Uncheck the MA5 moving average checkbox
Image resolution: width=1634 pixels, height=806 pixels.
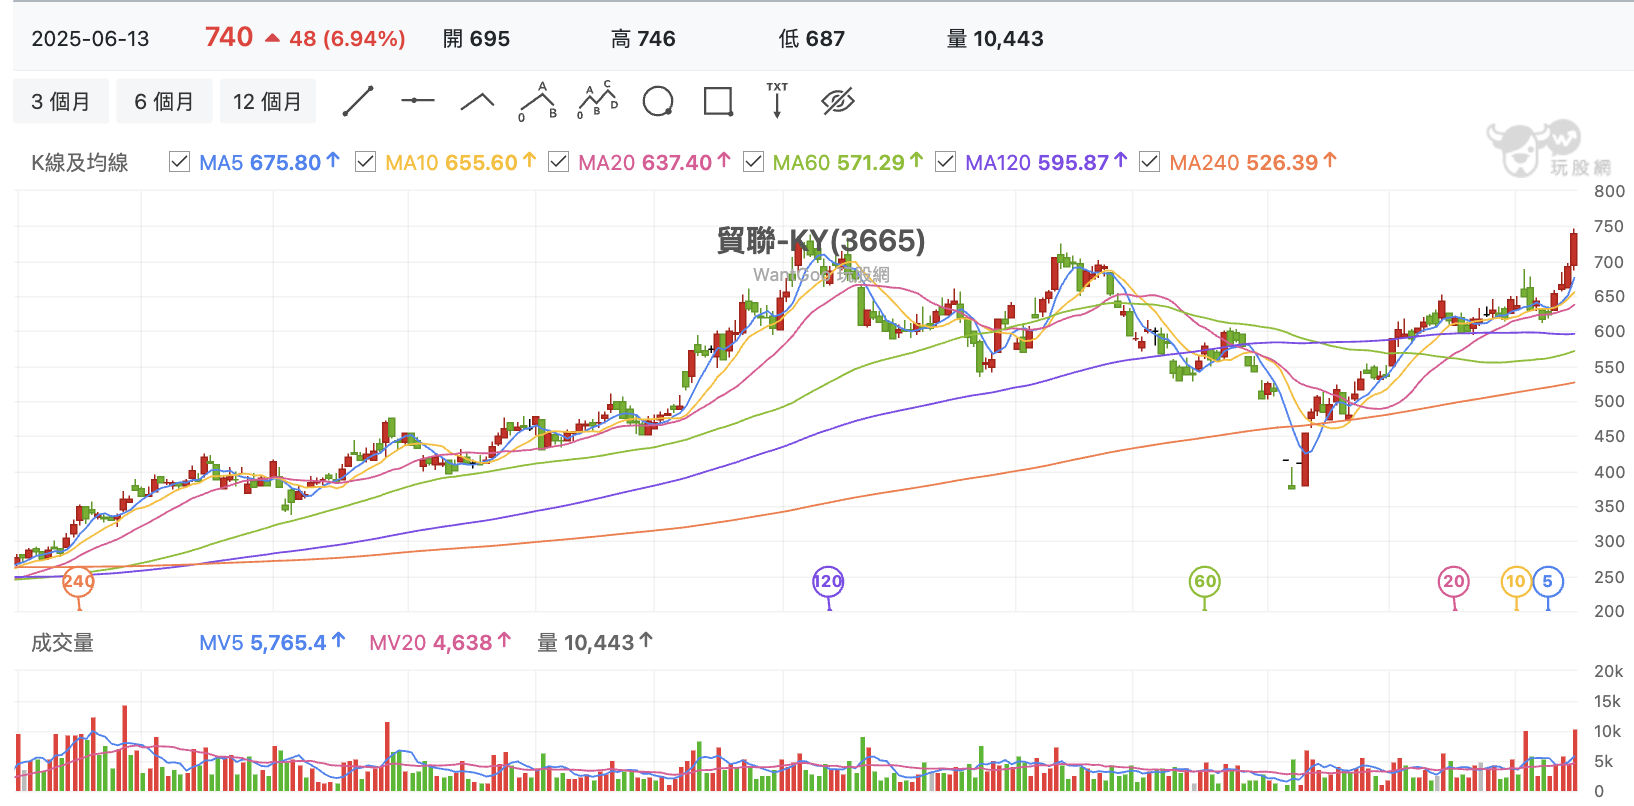pyautogui.click(x=180, y=162)
